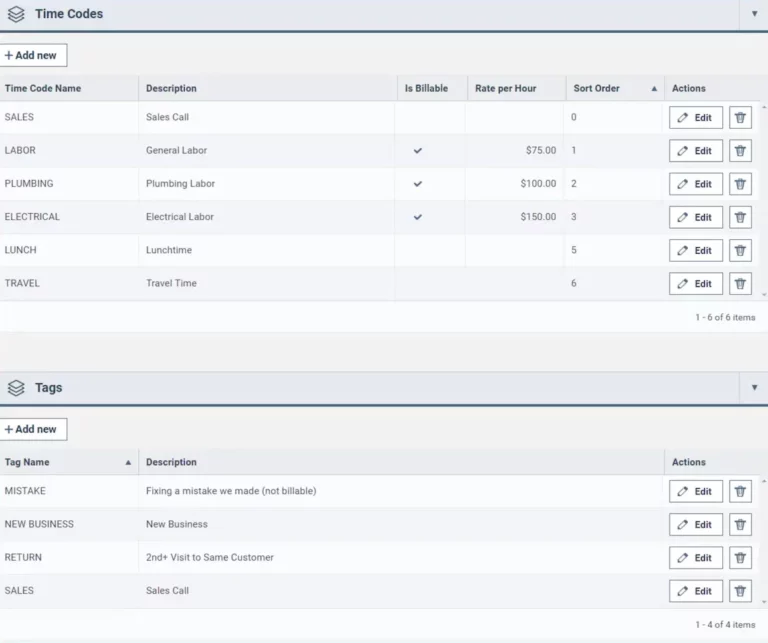Sort time codes by Sort Order column

pyautogui.click(x=597, y=88)
